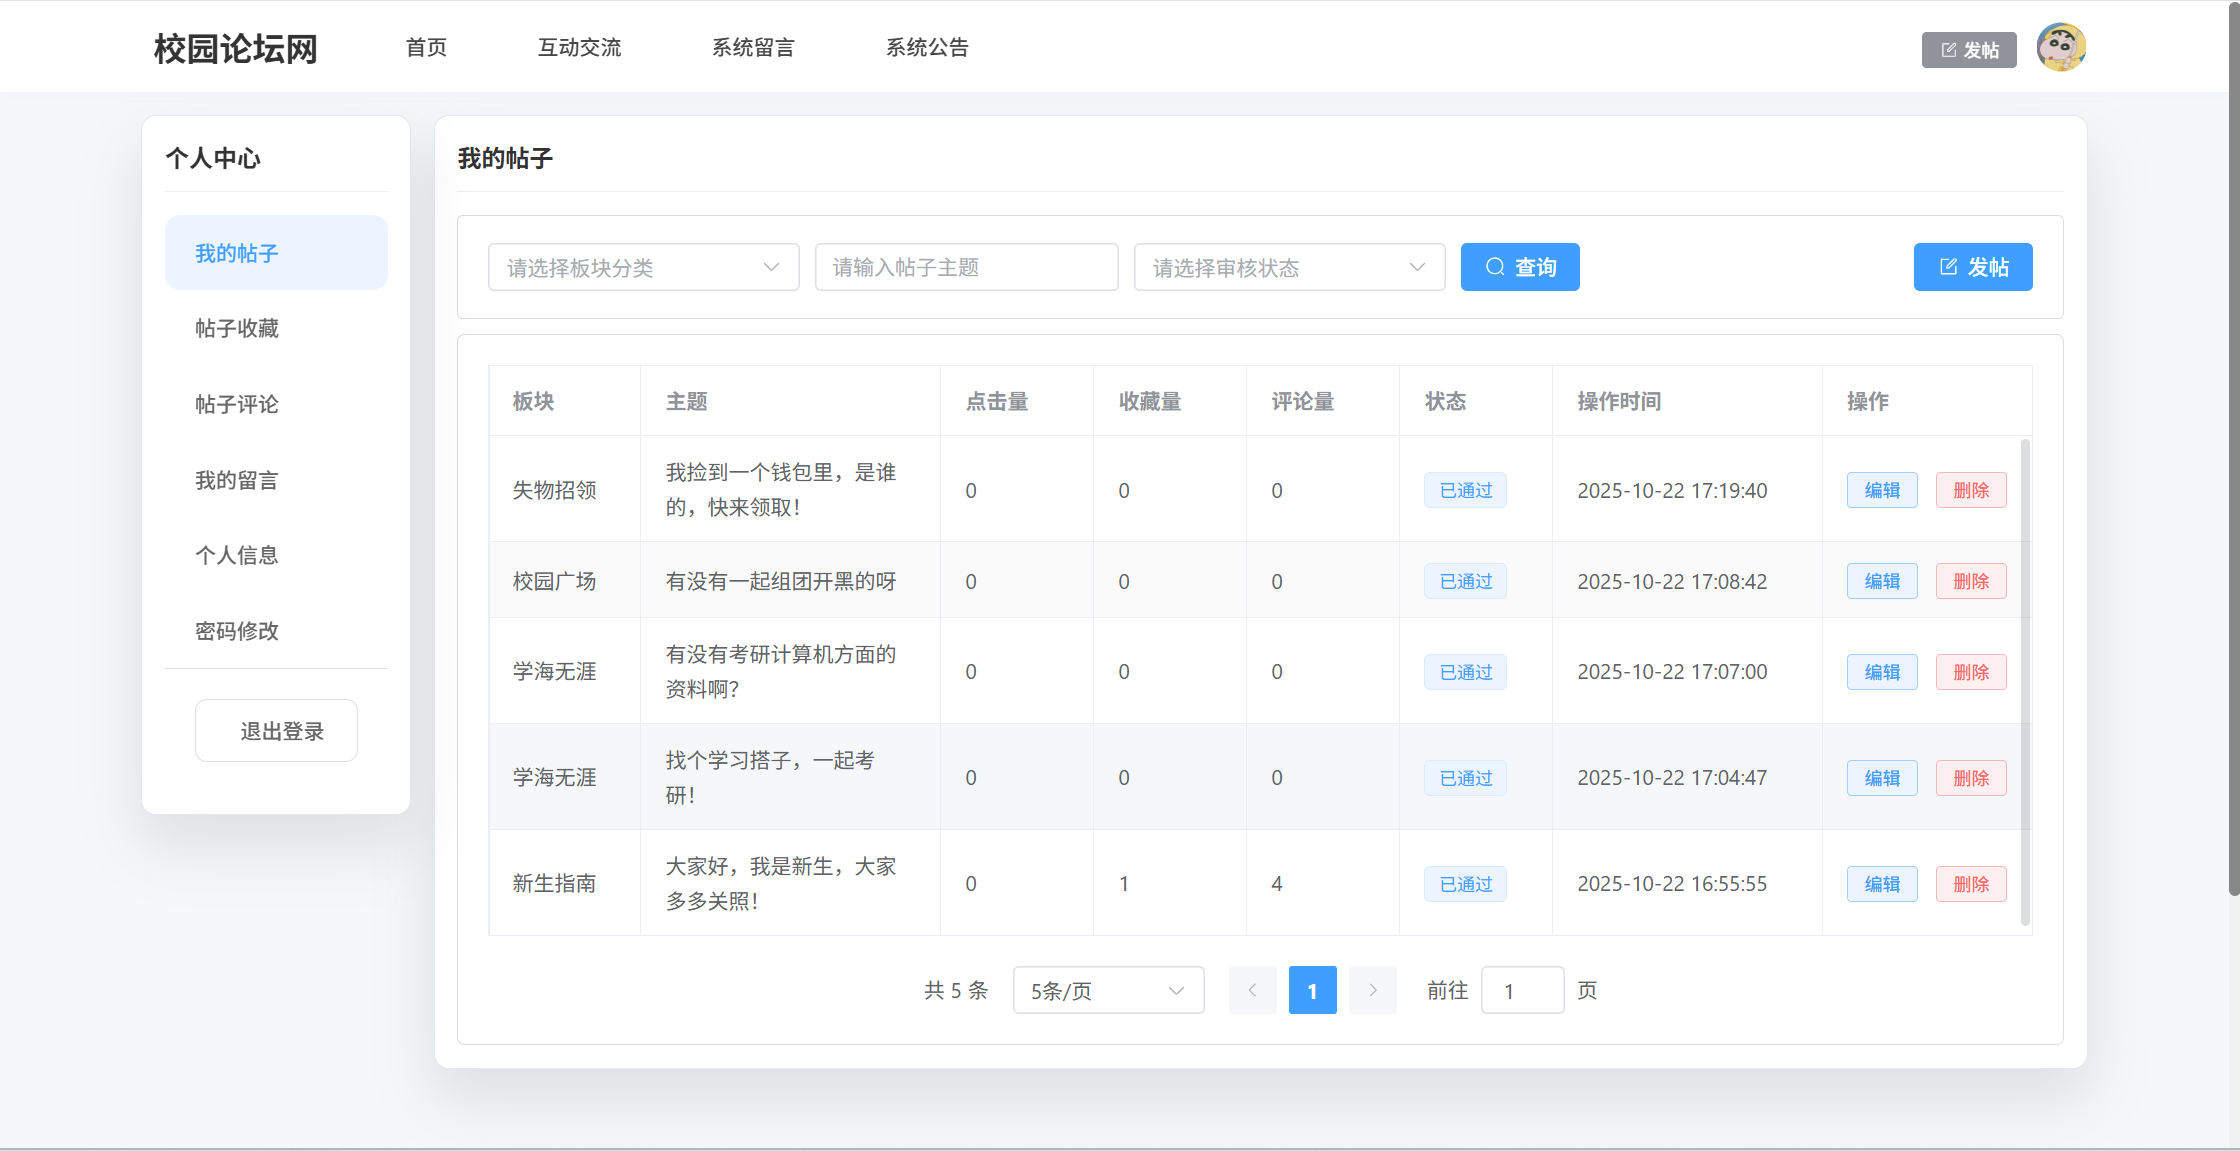Open the 请选择审核状态 dropdown
The height and width of the screenshot is (1151, 2240).
[x=1288, y=267]
